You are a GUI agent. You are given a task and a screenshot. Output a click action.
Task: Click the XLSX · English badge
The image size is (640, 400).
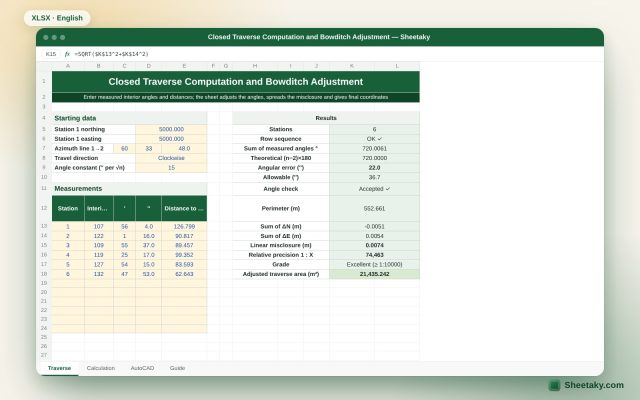[57, 18]
